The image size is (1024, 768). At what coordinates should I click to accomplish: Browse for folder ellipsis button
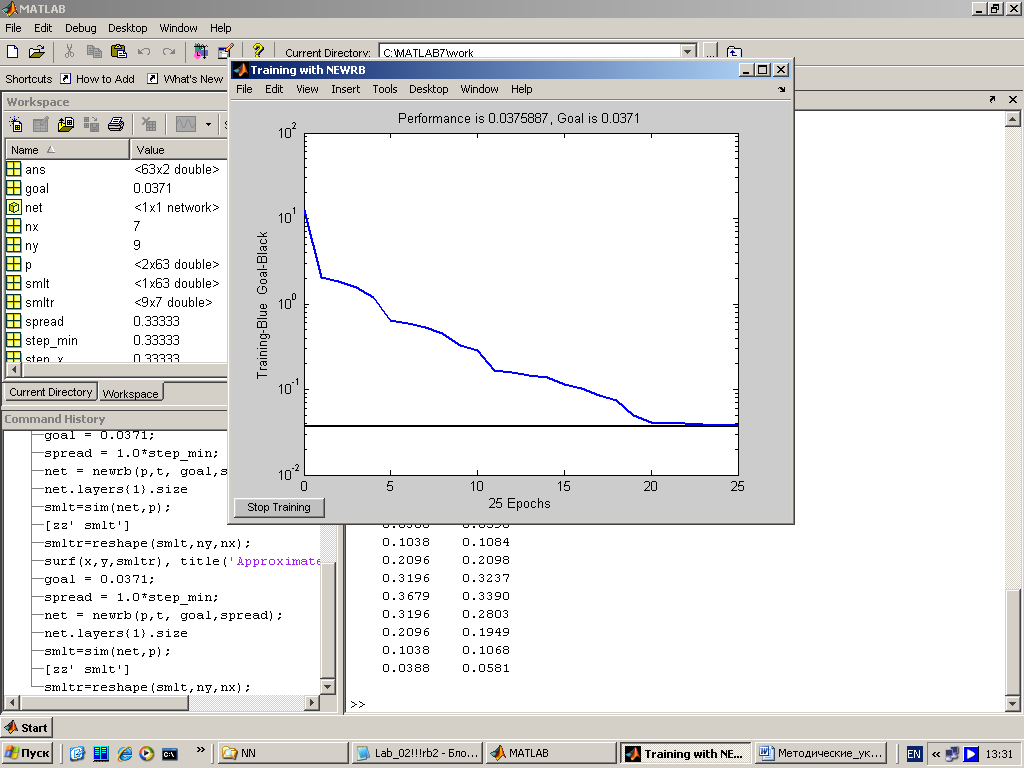[711, 52]
